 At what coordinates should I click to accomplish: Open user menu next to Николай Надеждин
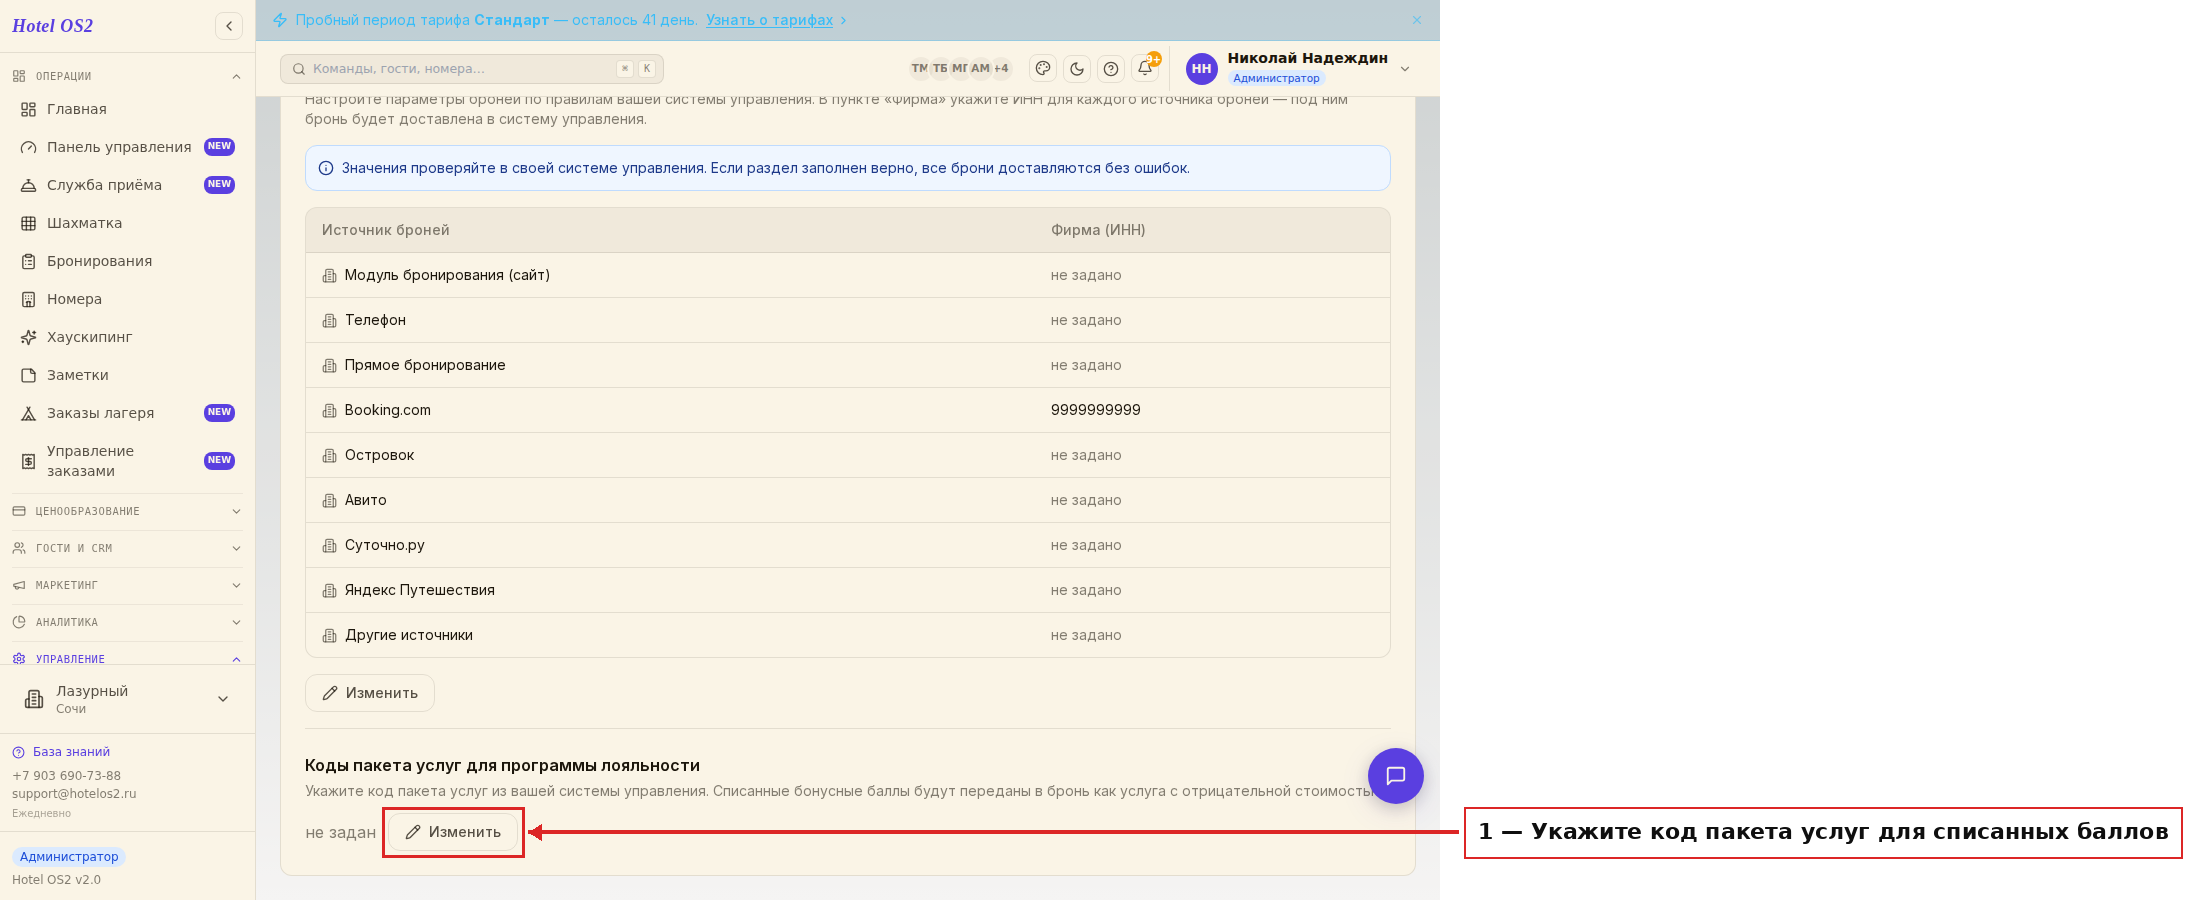pos(1405,69)
